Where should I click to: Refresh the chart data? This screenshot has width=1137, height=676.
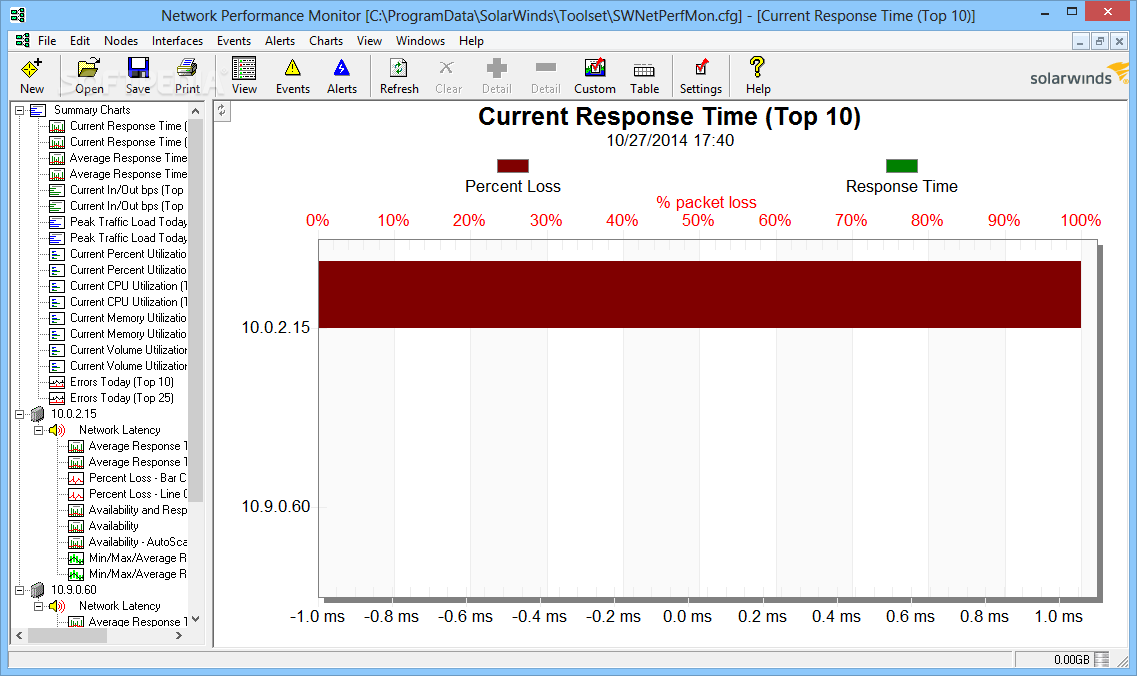click(x=399, y=69)
